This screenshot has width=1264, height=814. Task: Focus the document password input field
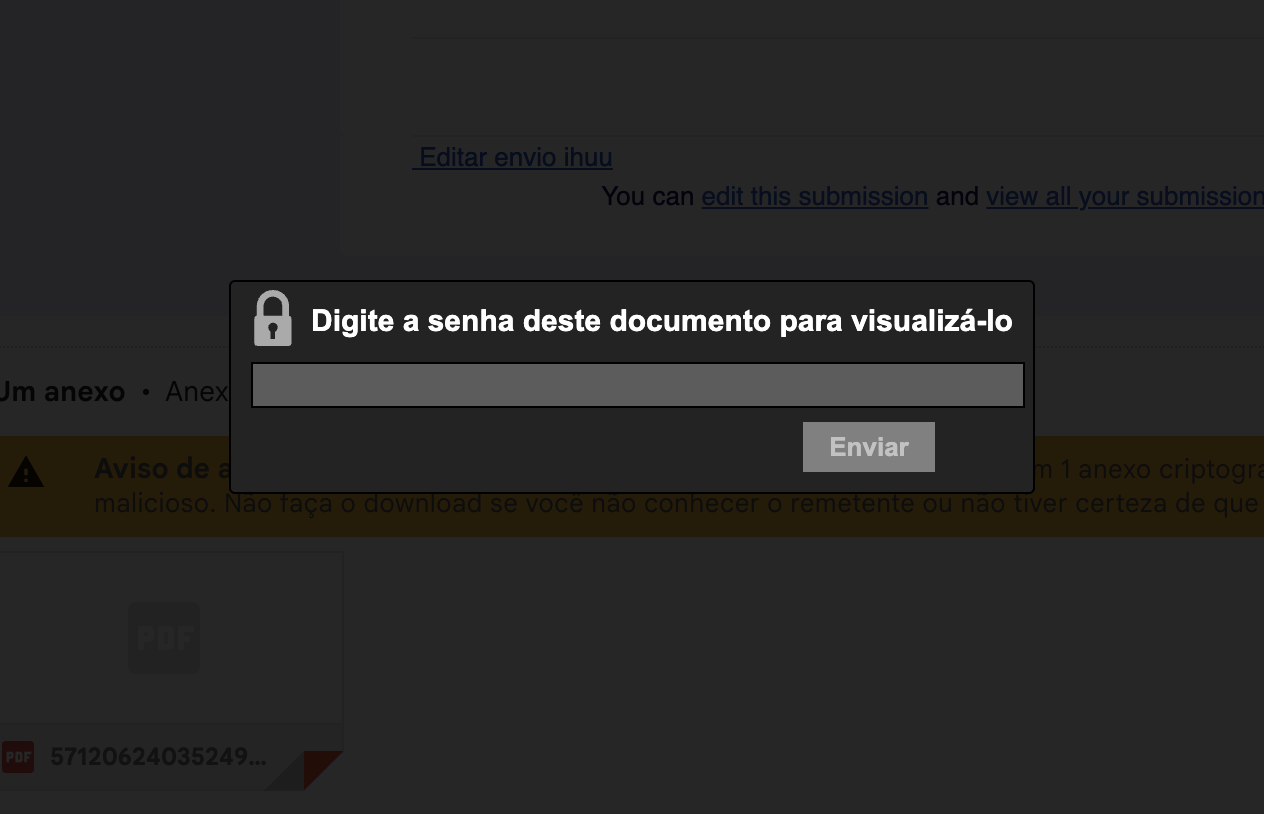(638, 385)
